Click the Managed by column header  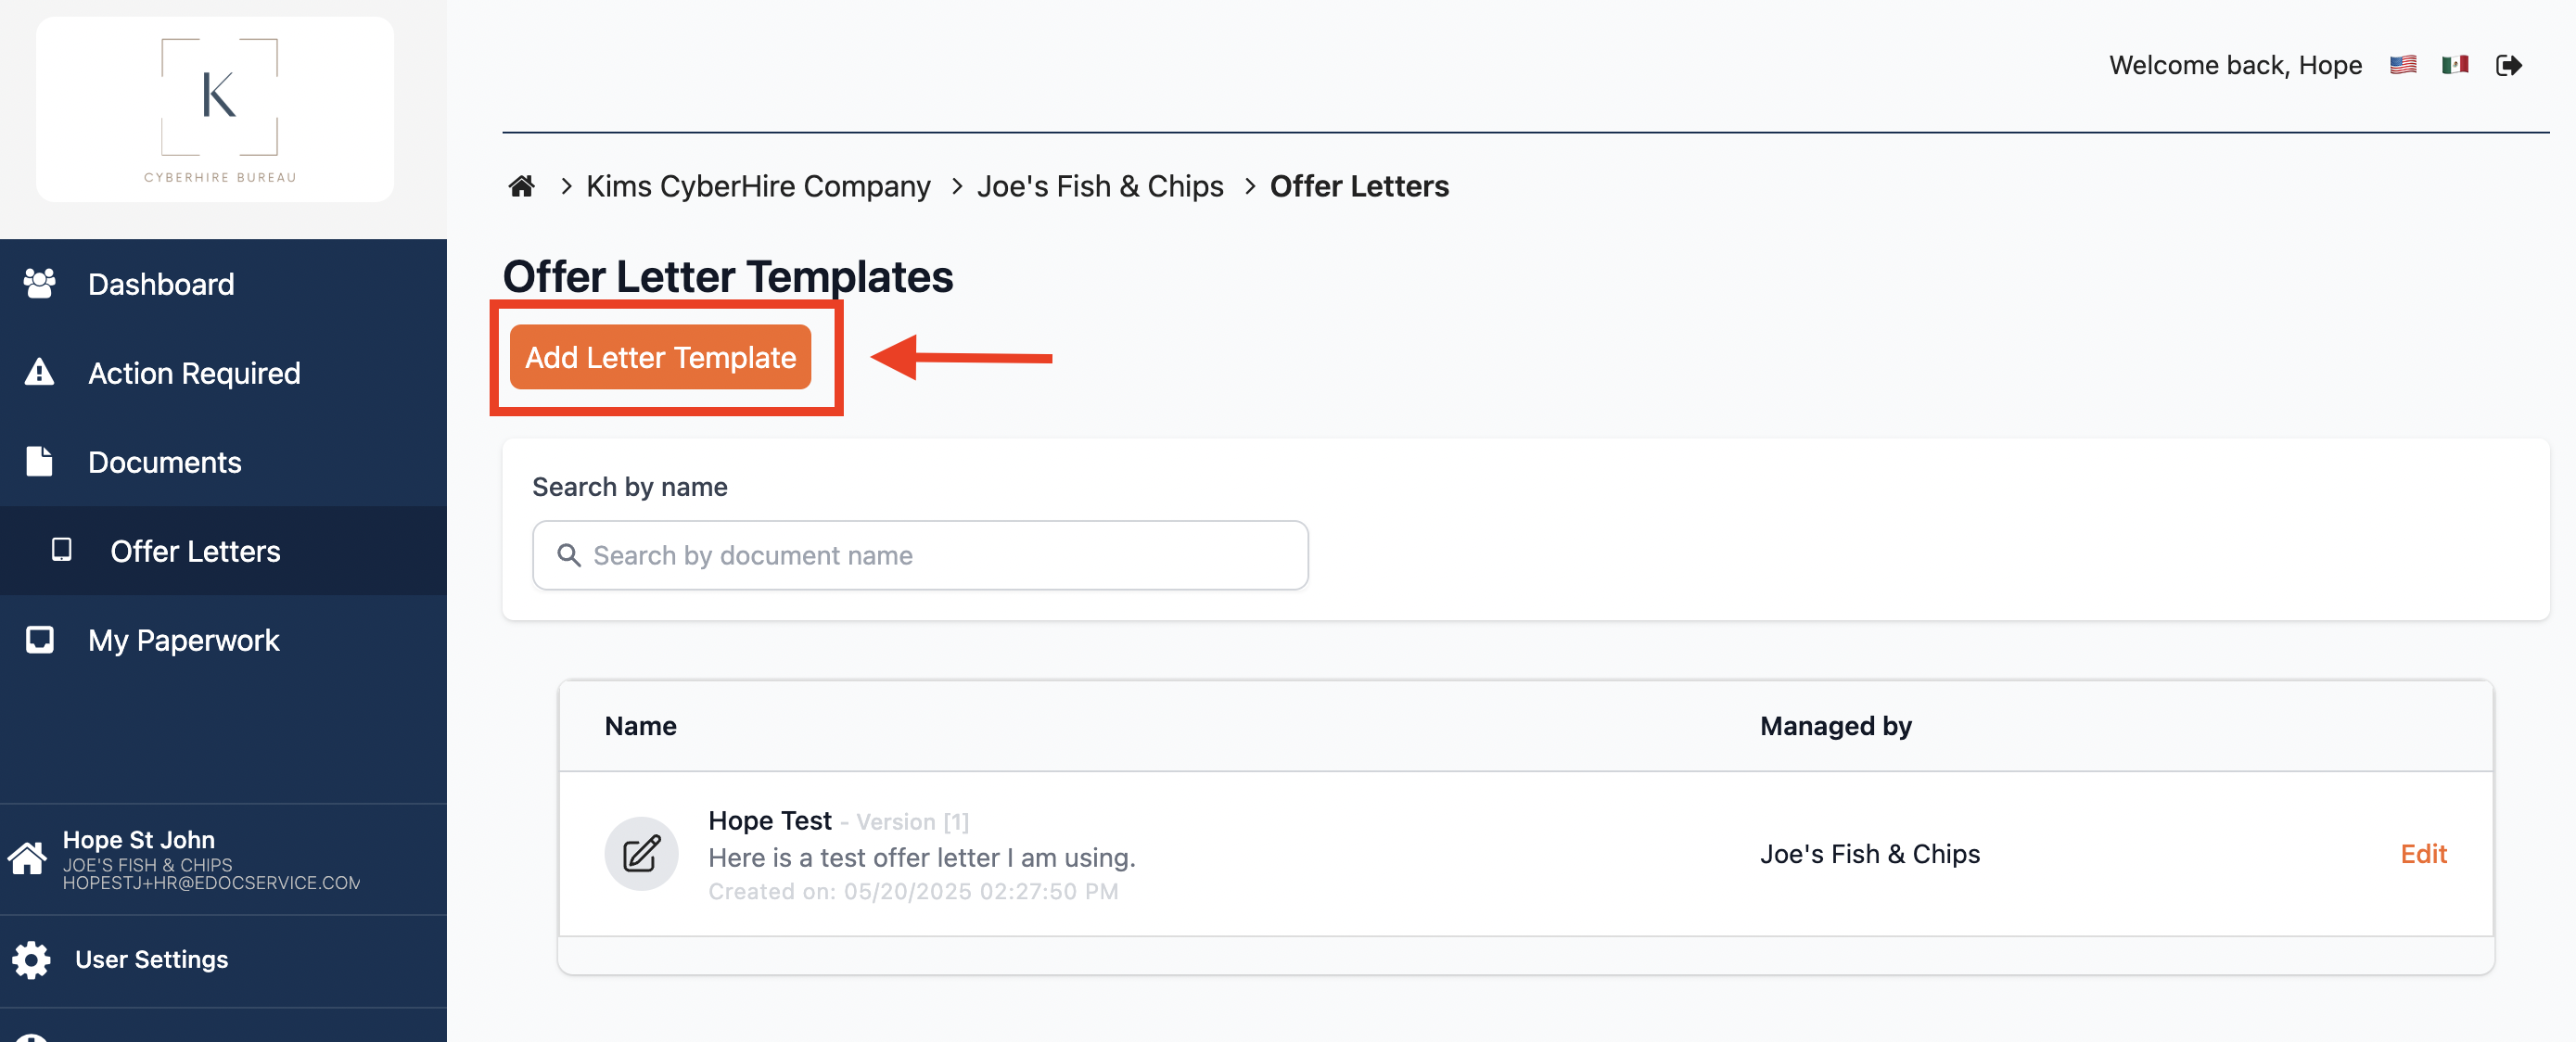pos(1835,726)
